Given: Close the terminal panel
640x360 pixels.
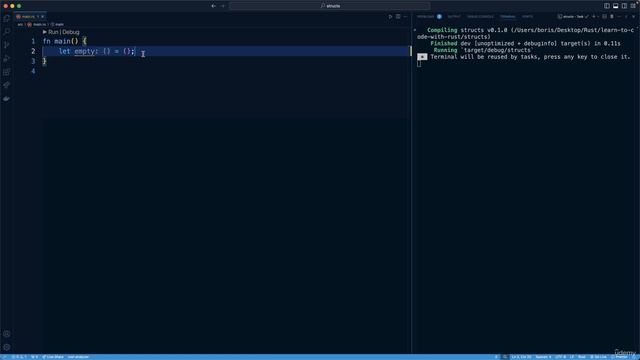Looking at the screenshot, I should (x=633, y=17).
